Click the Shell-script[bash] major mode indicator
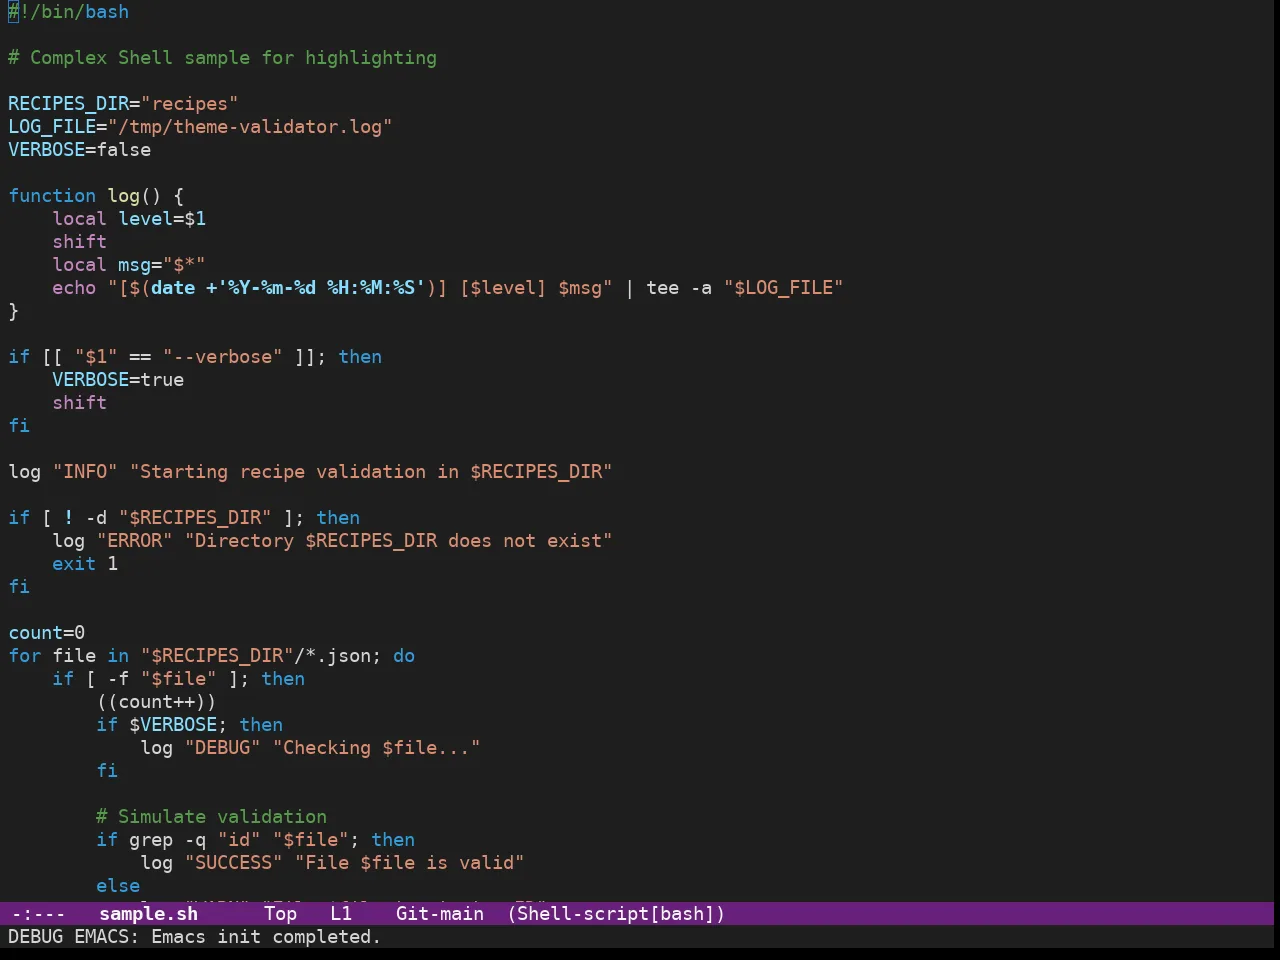 [x=616, y=914]
